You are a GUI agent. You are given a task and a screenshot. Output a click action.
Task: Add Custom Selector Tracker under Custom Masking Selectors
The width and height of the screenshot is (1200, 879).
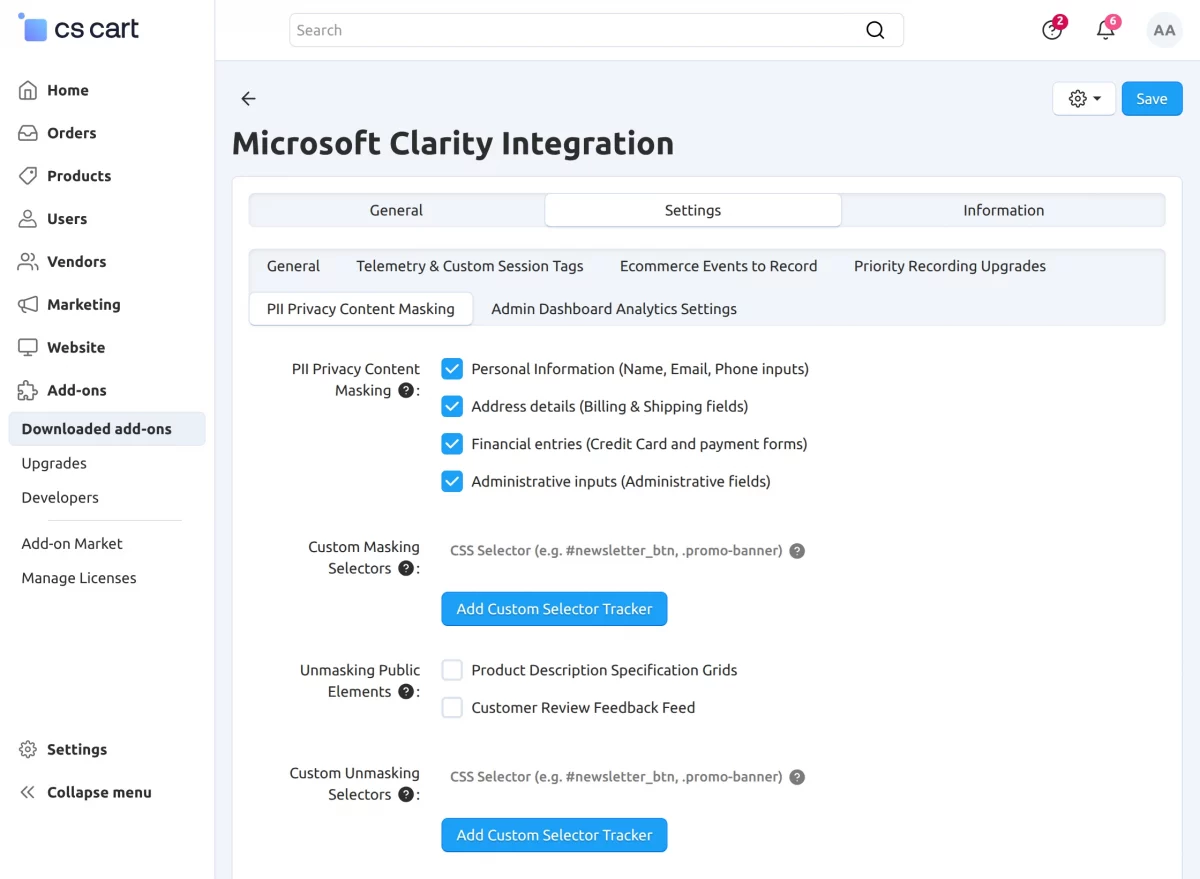(554, 609)
